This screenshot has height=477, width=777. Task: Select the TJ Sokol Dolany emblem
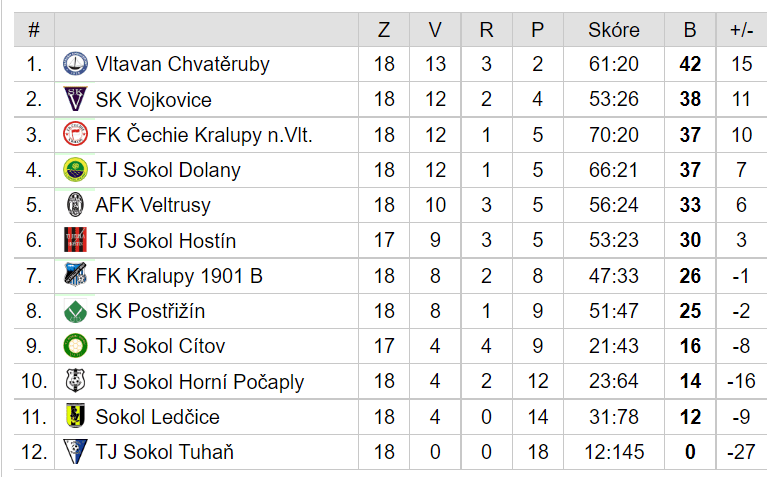75,169
